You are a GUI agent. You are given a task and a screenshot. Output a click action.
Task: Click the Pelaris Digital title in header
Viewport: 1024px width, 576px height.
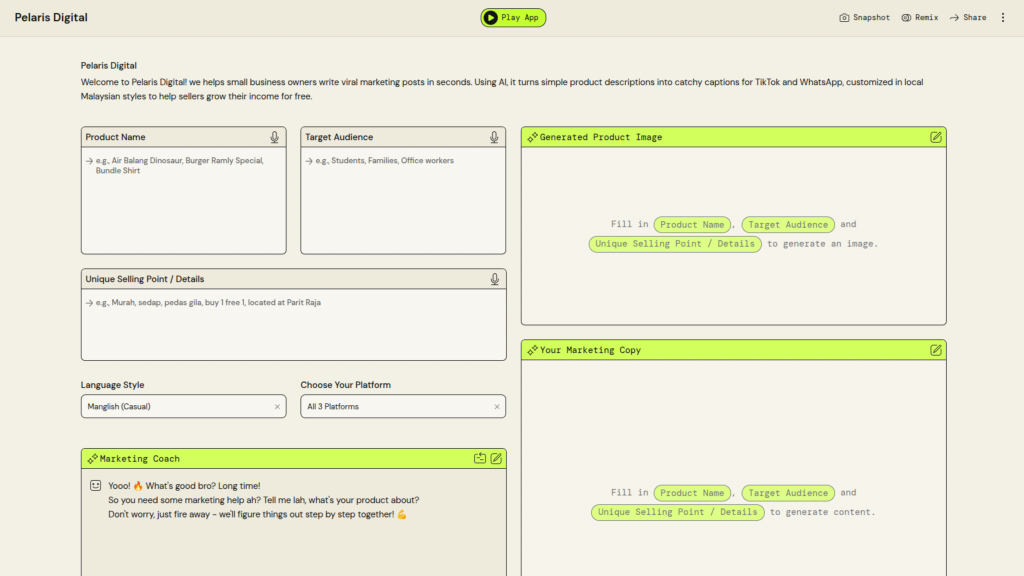coord(51,18)
